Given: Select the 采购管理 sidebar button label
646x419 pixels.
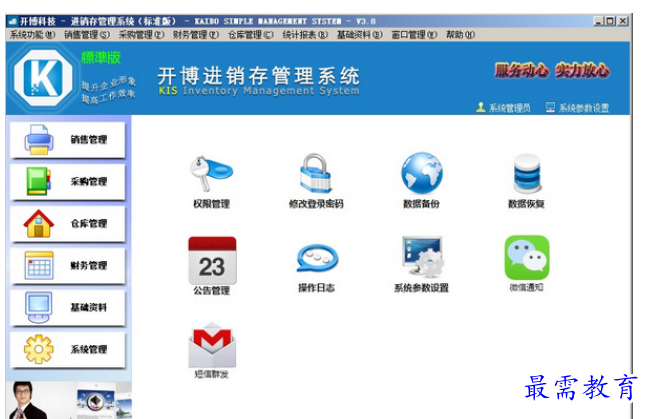Looking at the screenshot, I should tap(89, 181).
